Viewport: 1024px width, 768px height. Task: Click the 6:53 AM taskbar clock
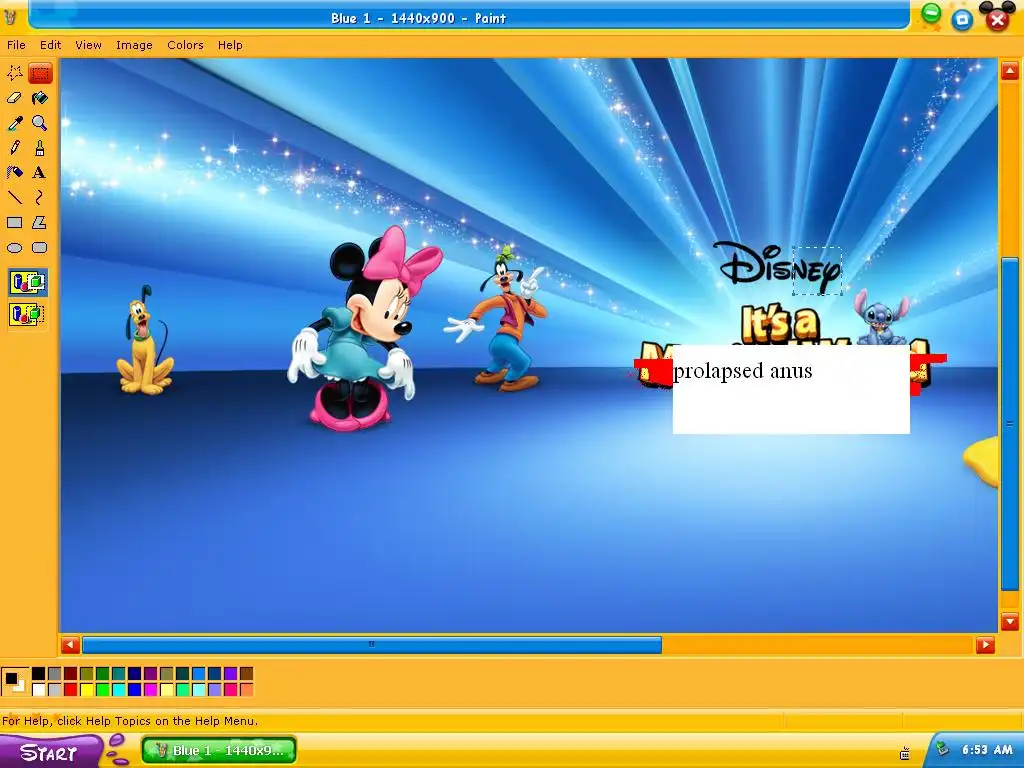[987, 750]
